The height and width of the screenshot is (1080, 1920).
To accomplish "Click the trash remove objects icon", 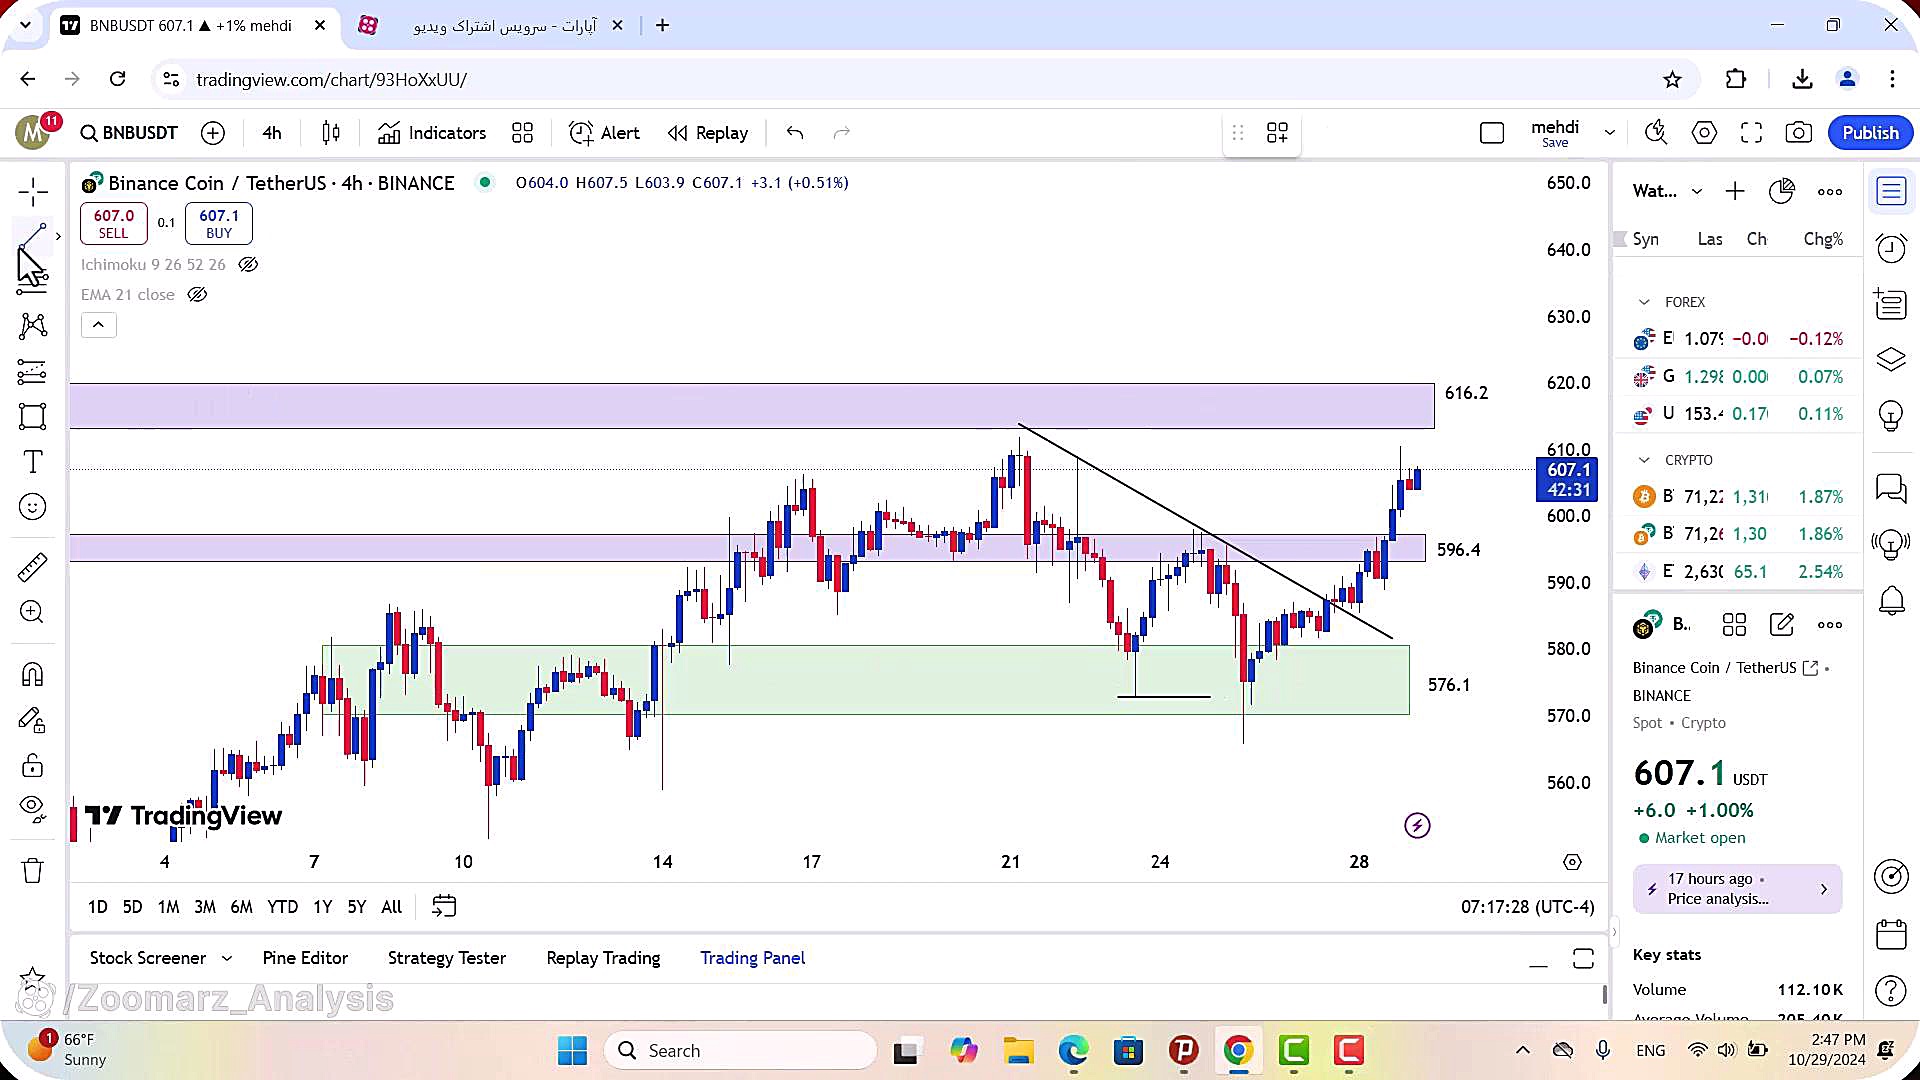I will 32,870.
